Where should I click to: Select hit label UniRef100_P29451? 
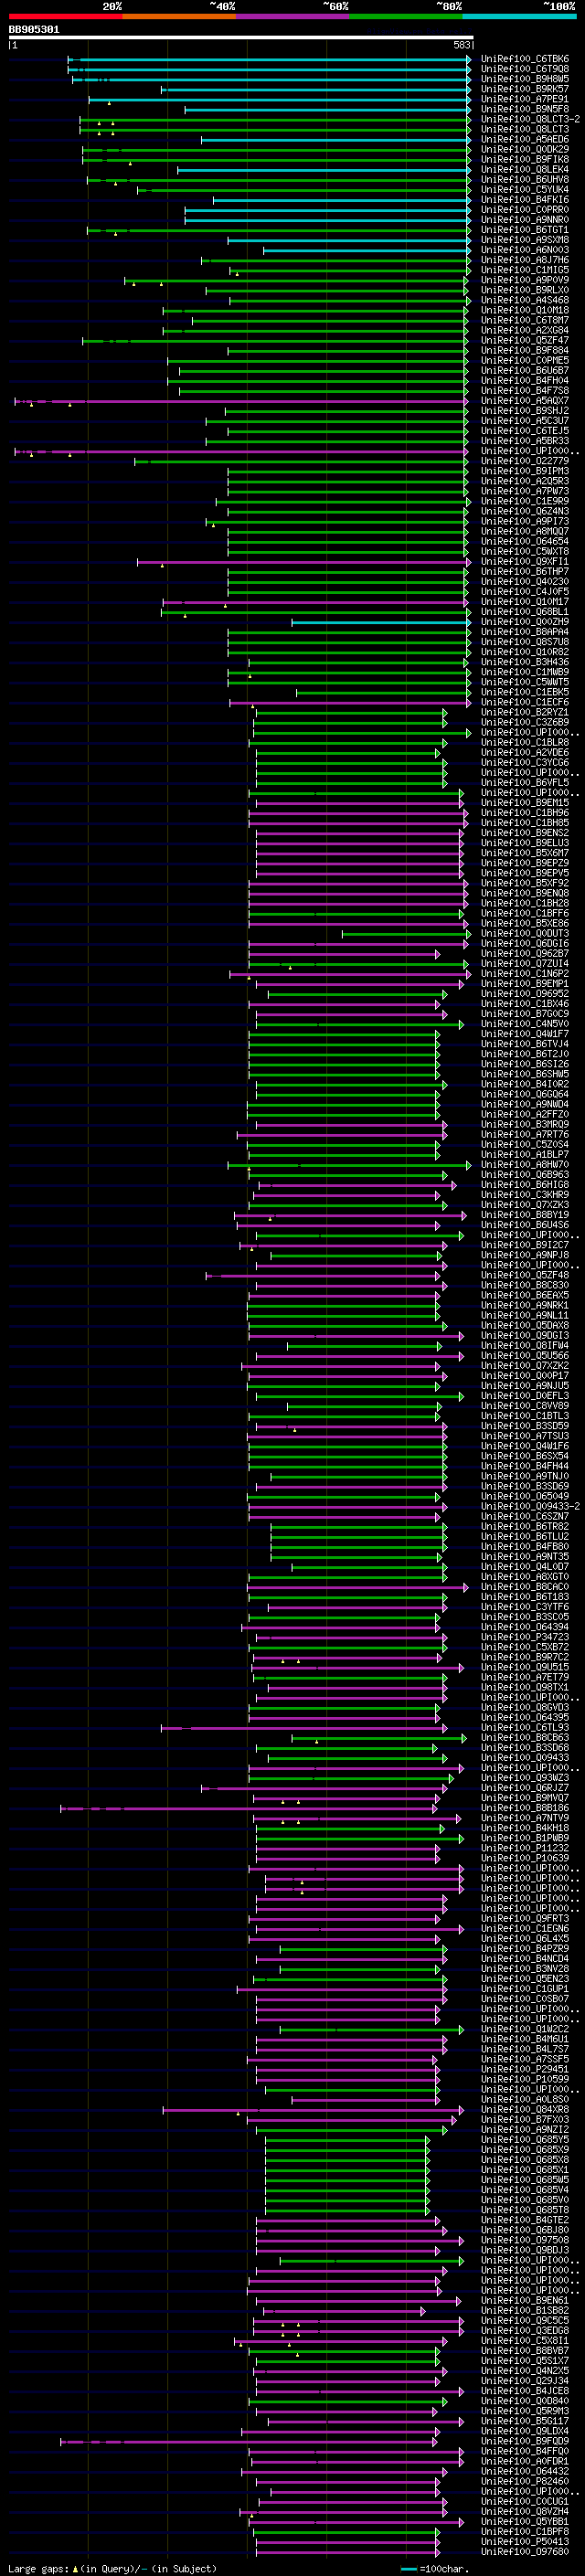(525, 2069)
